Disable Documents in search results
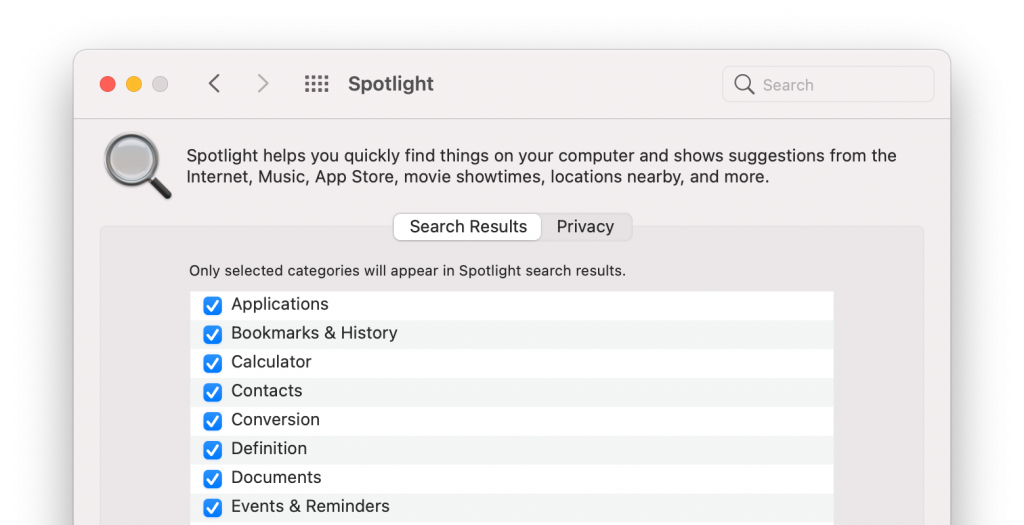Image resolution: width=1024 pixels, height=525 pixels. click(212, 479)
